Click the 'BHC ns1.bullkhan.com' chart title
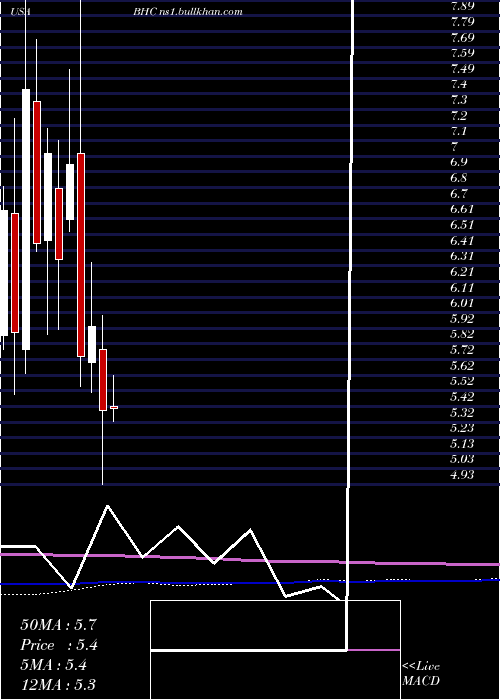Viewport: 500px width, 700px height. [x=188, y=12]
